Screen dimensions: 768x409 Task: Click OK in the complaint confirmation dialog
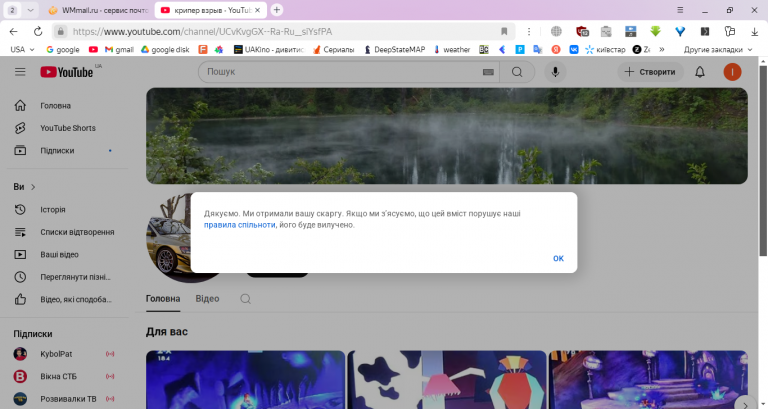point(558,258)
